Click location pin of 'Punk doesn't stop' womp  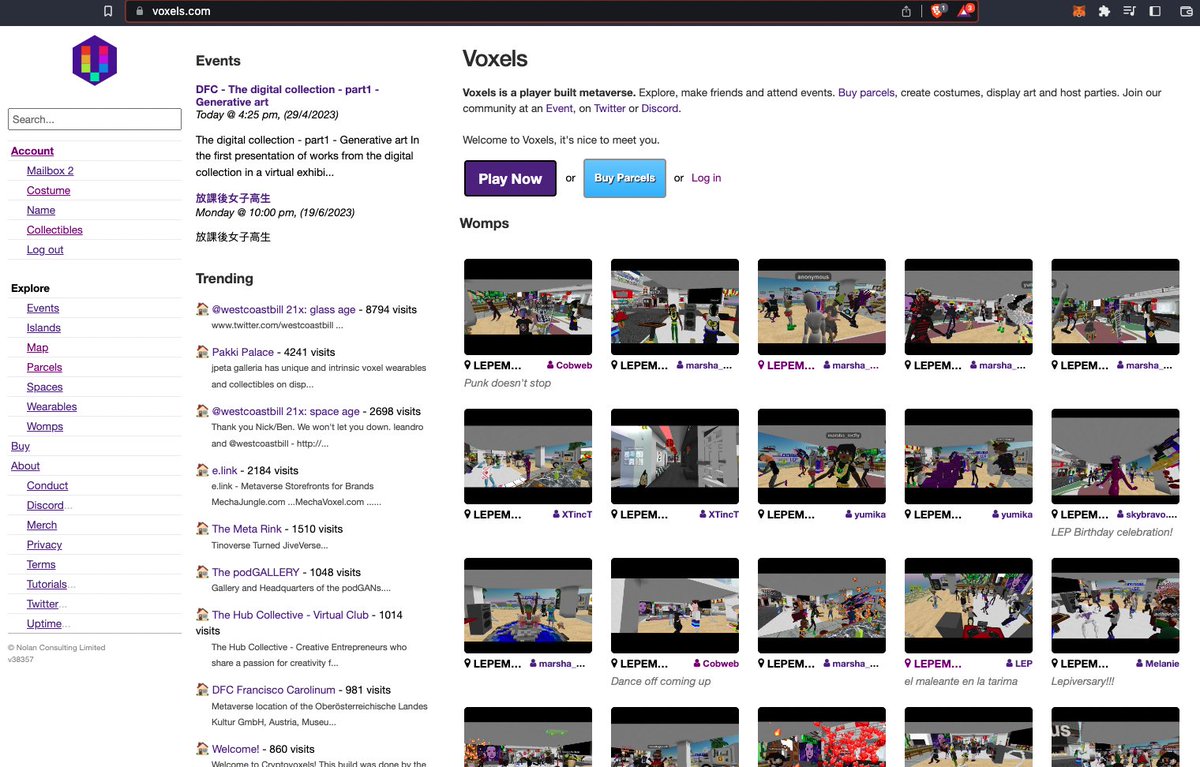468,366
